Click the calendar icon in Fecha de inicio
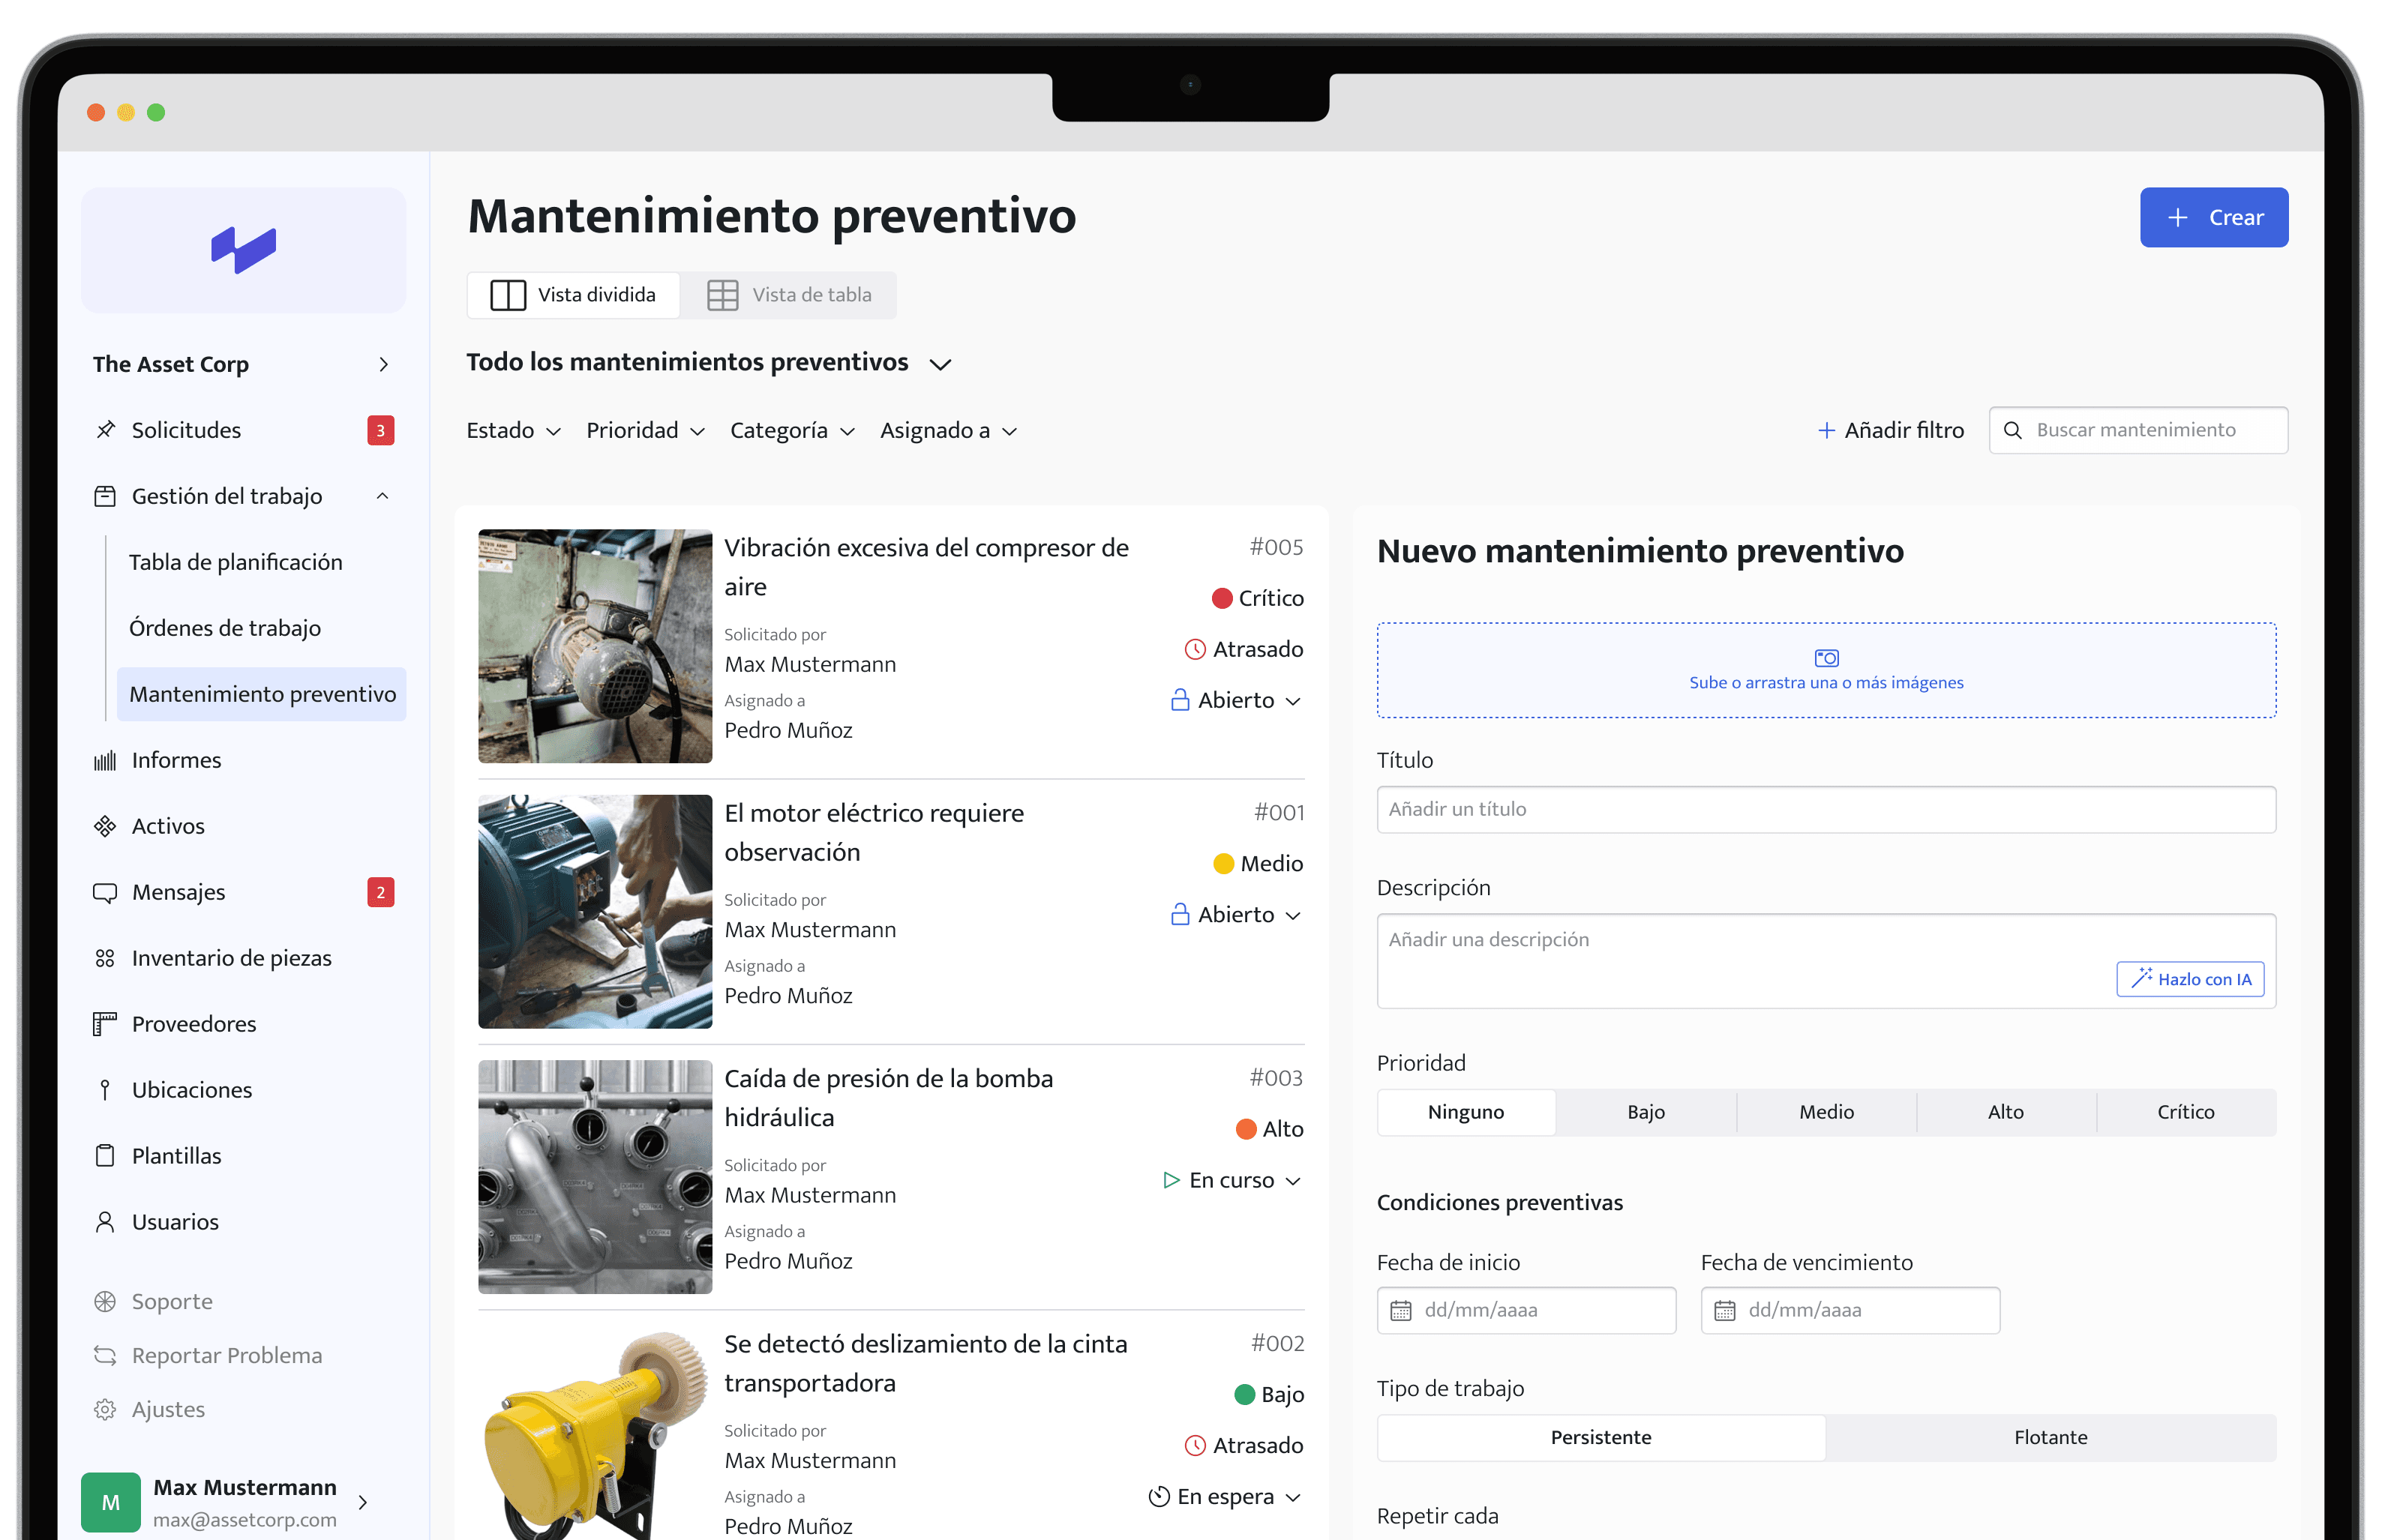This screenshot has height=1540, width=2382. (x=1401, y=1310)
